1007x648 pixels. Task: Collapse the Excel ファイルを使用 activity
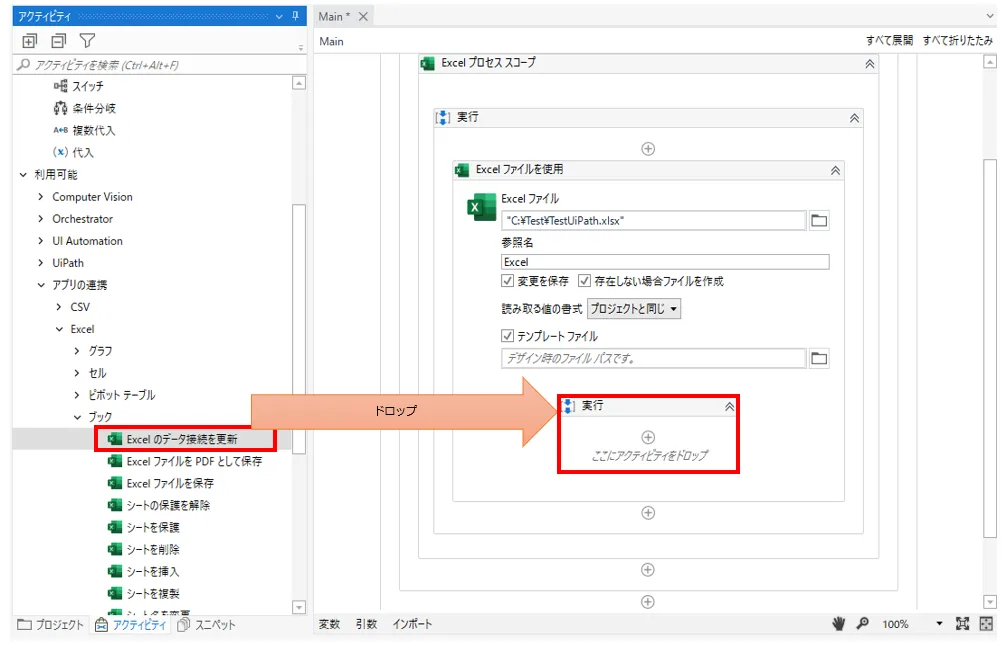[835, 171]
